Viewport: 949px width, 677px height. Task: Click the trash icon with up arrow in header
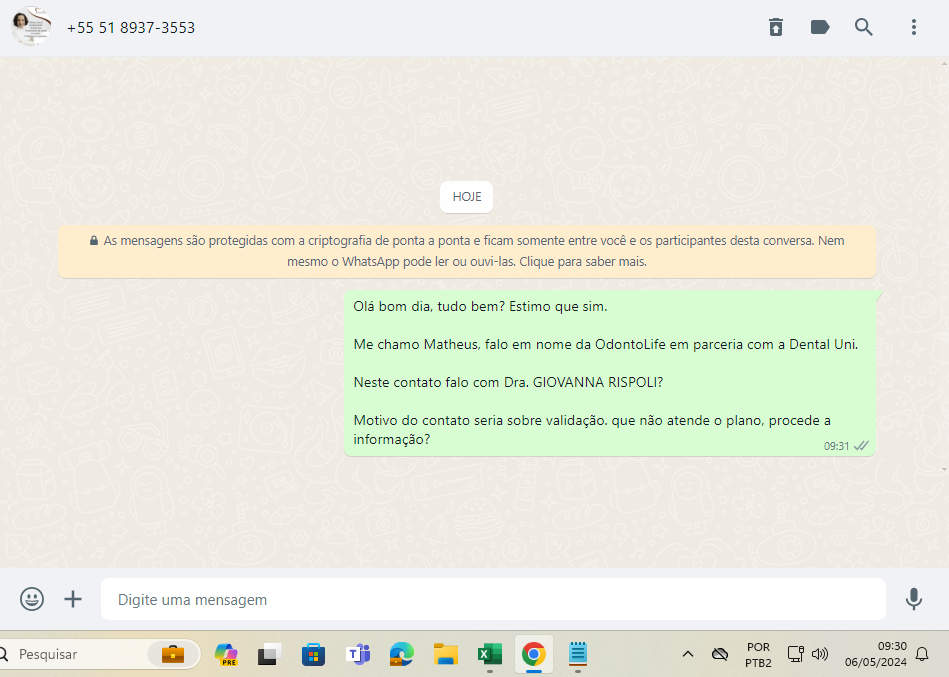click(776, 27)
